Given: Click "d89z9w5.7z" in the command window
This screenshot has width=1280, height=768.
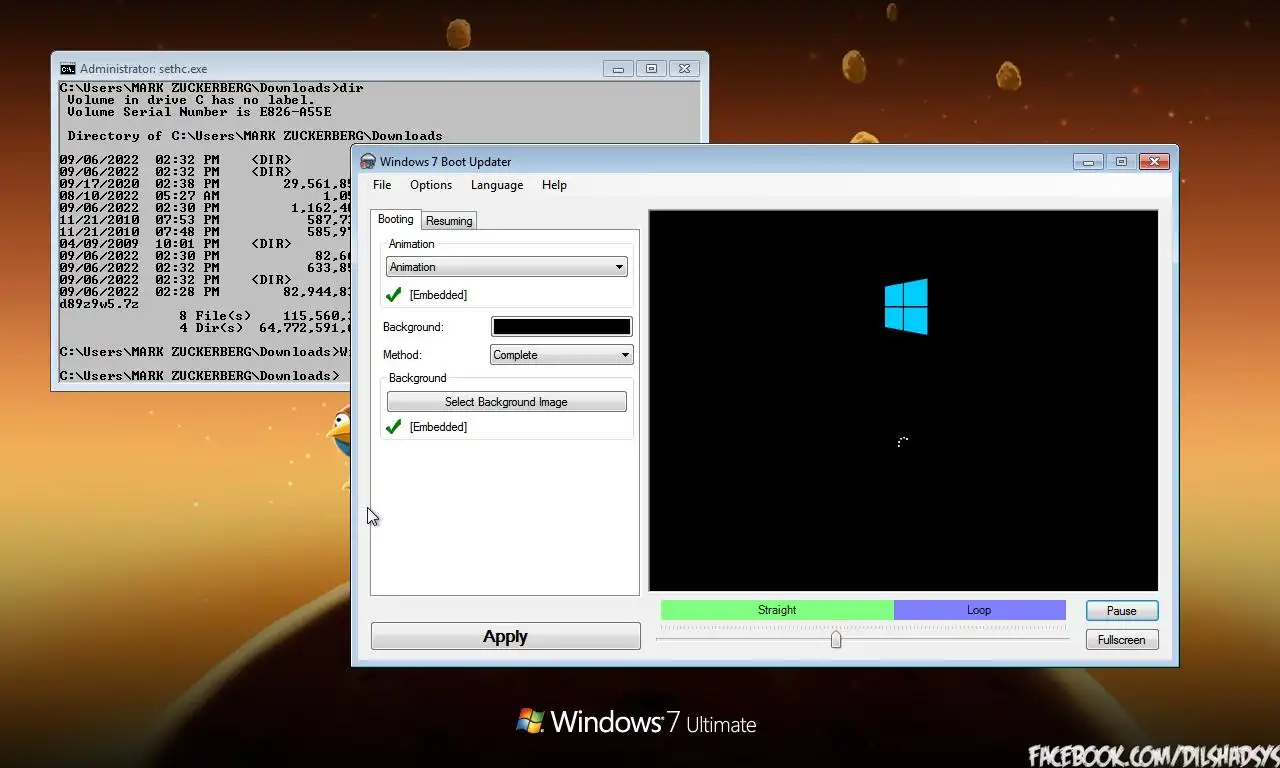Looking at the screenshot, I should point(99,304).
